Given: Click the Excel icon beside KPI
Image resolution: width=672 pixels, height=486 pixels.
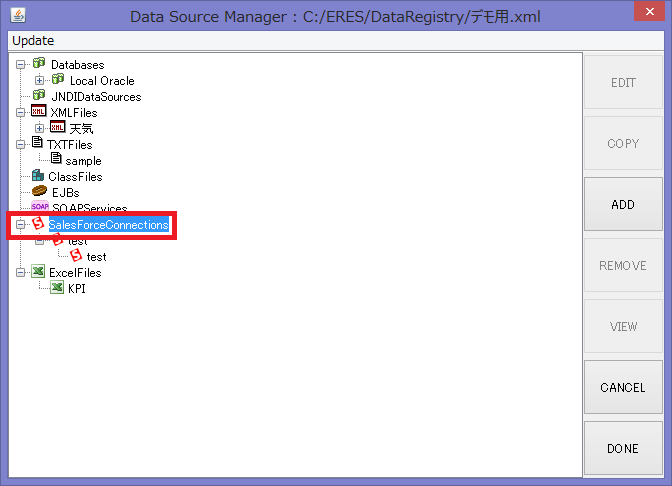Looking at the screenshot, I should (x=57, y=287).
